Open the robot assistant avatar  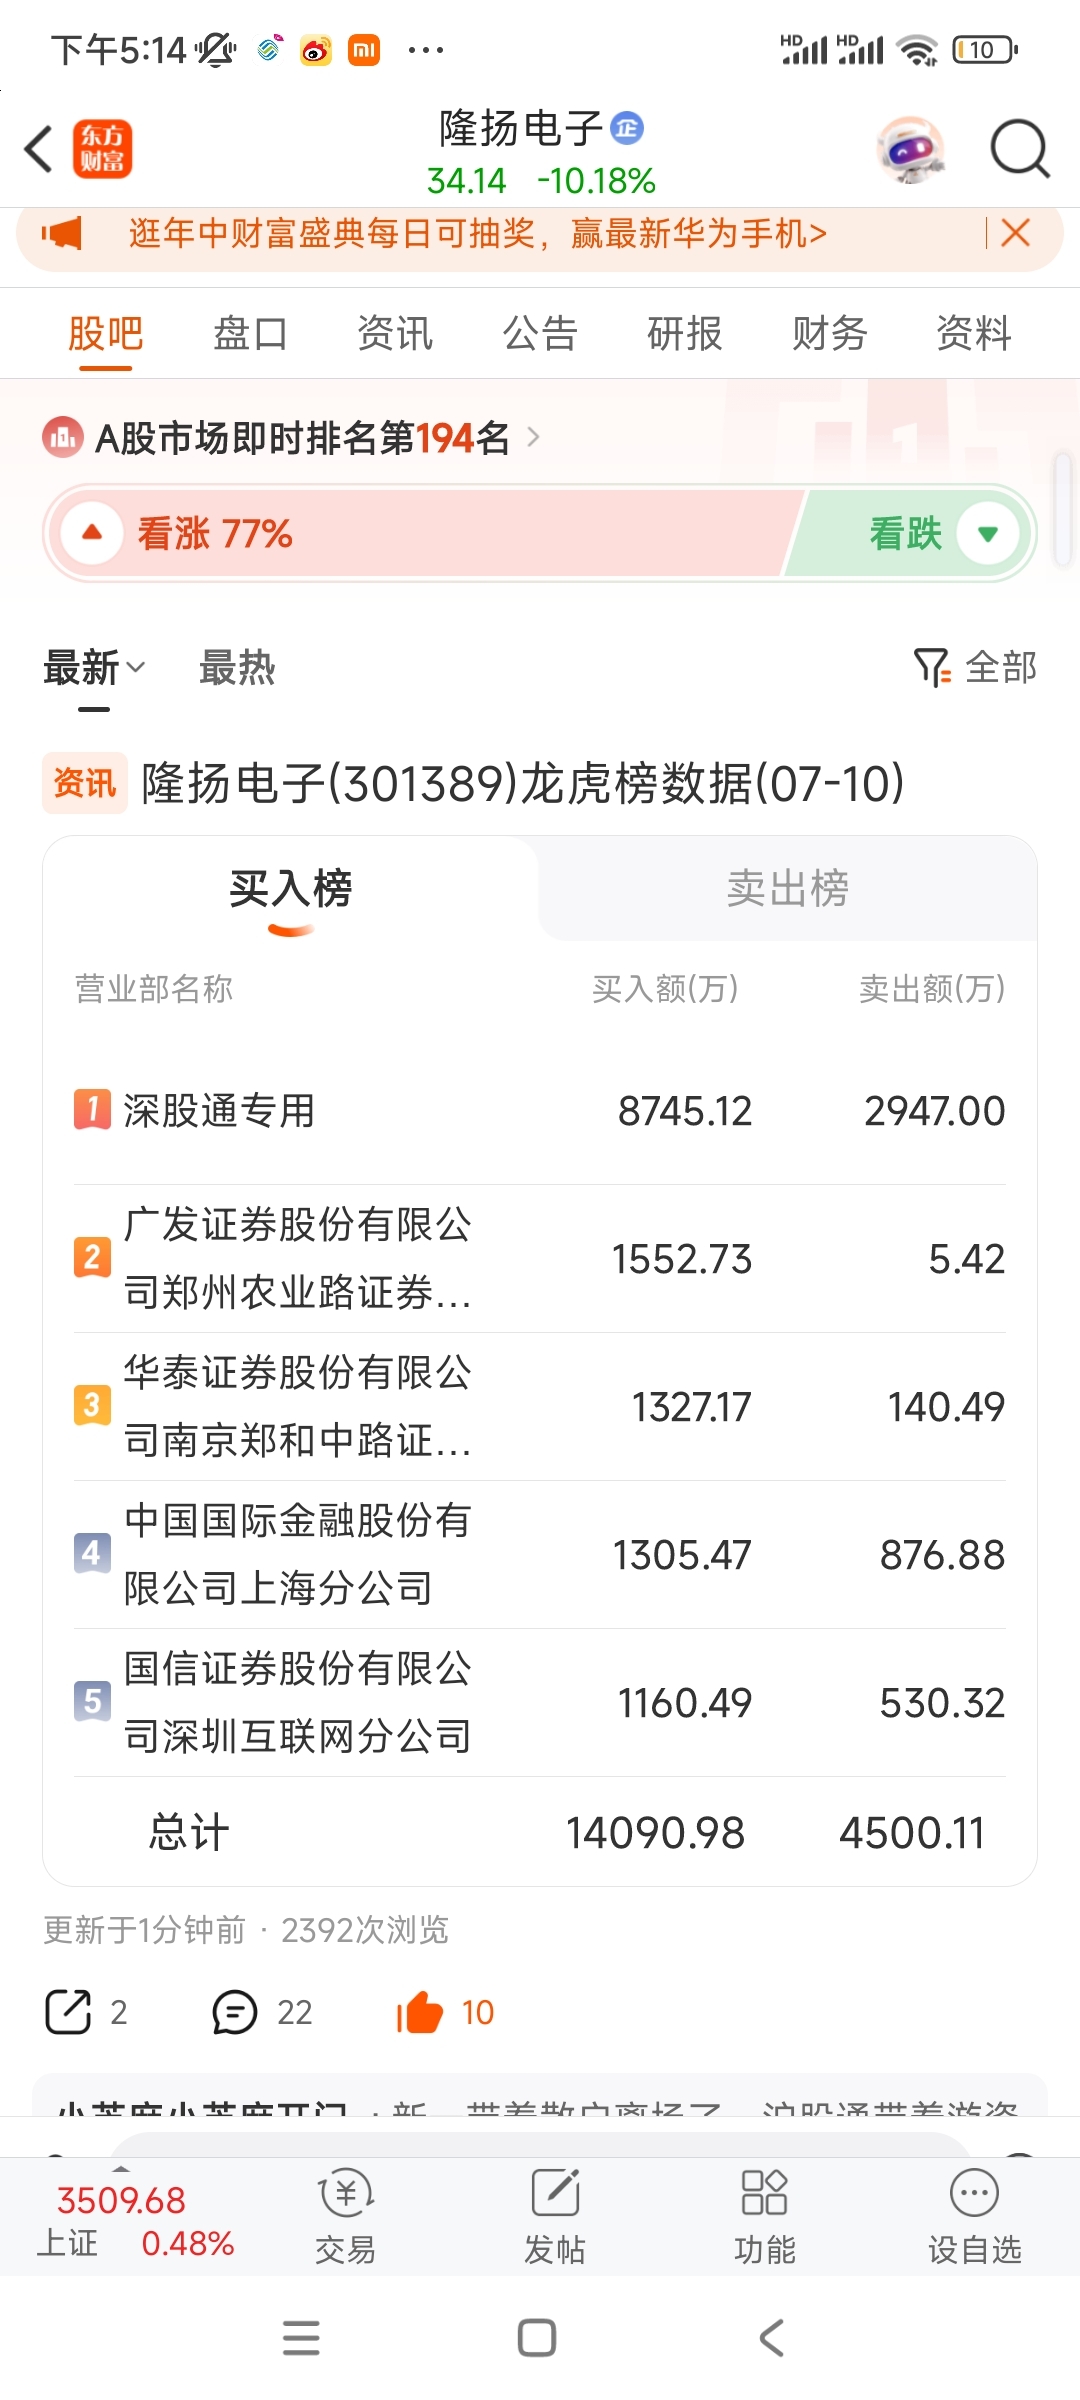tap(911, 150)
